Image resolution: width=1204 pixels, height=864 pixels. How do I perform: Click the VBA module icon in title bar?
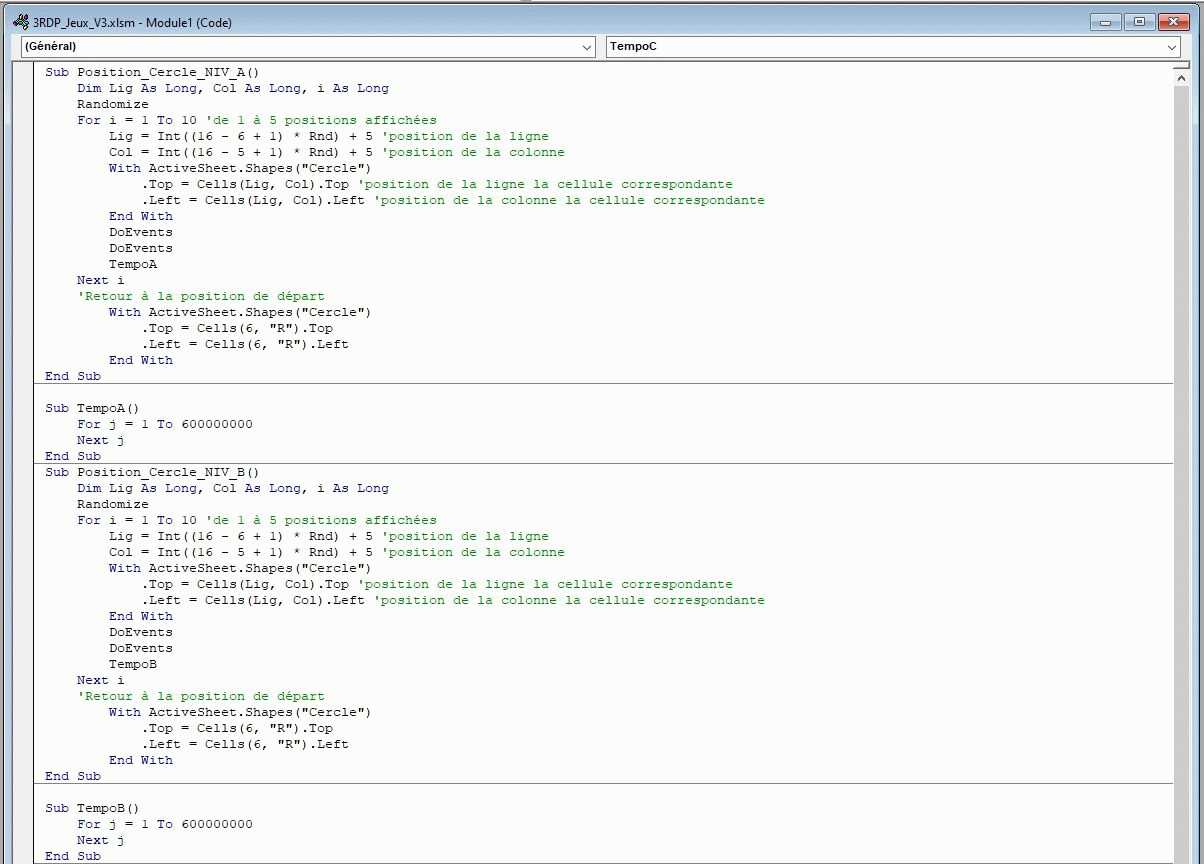20,22
